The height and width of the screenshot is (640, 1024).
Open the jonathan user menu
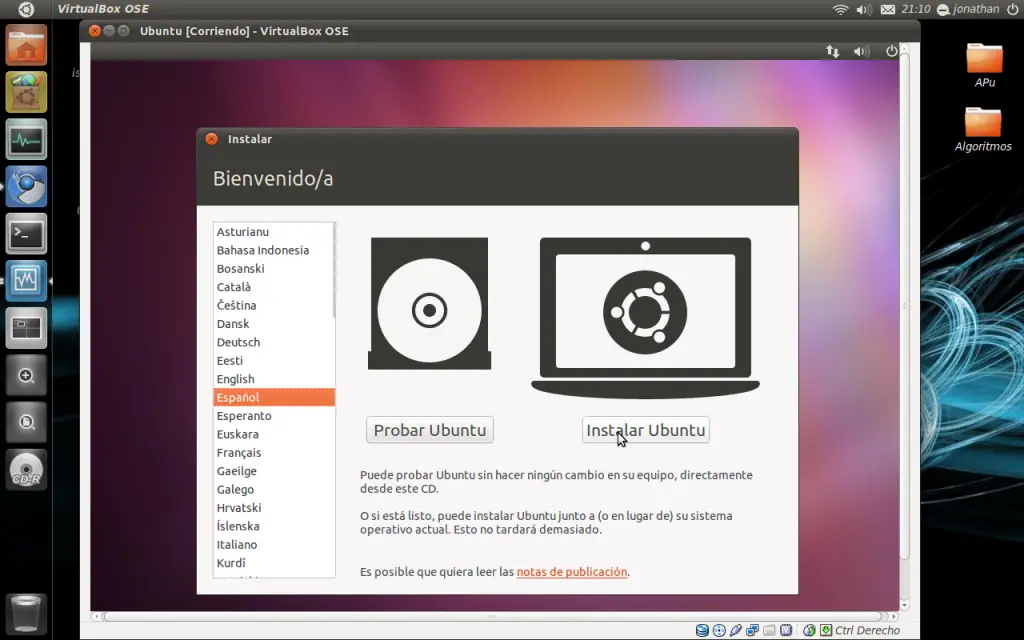[x=968, y=9]
